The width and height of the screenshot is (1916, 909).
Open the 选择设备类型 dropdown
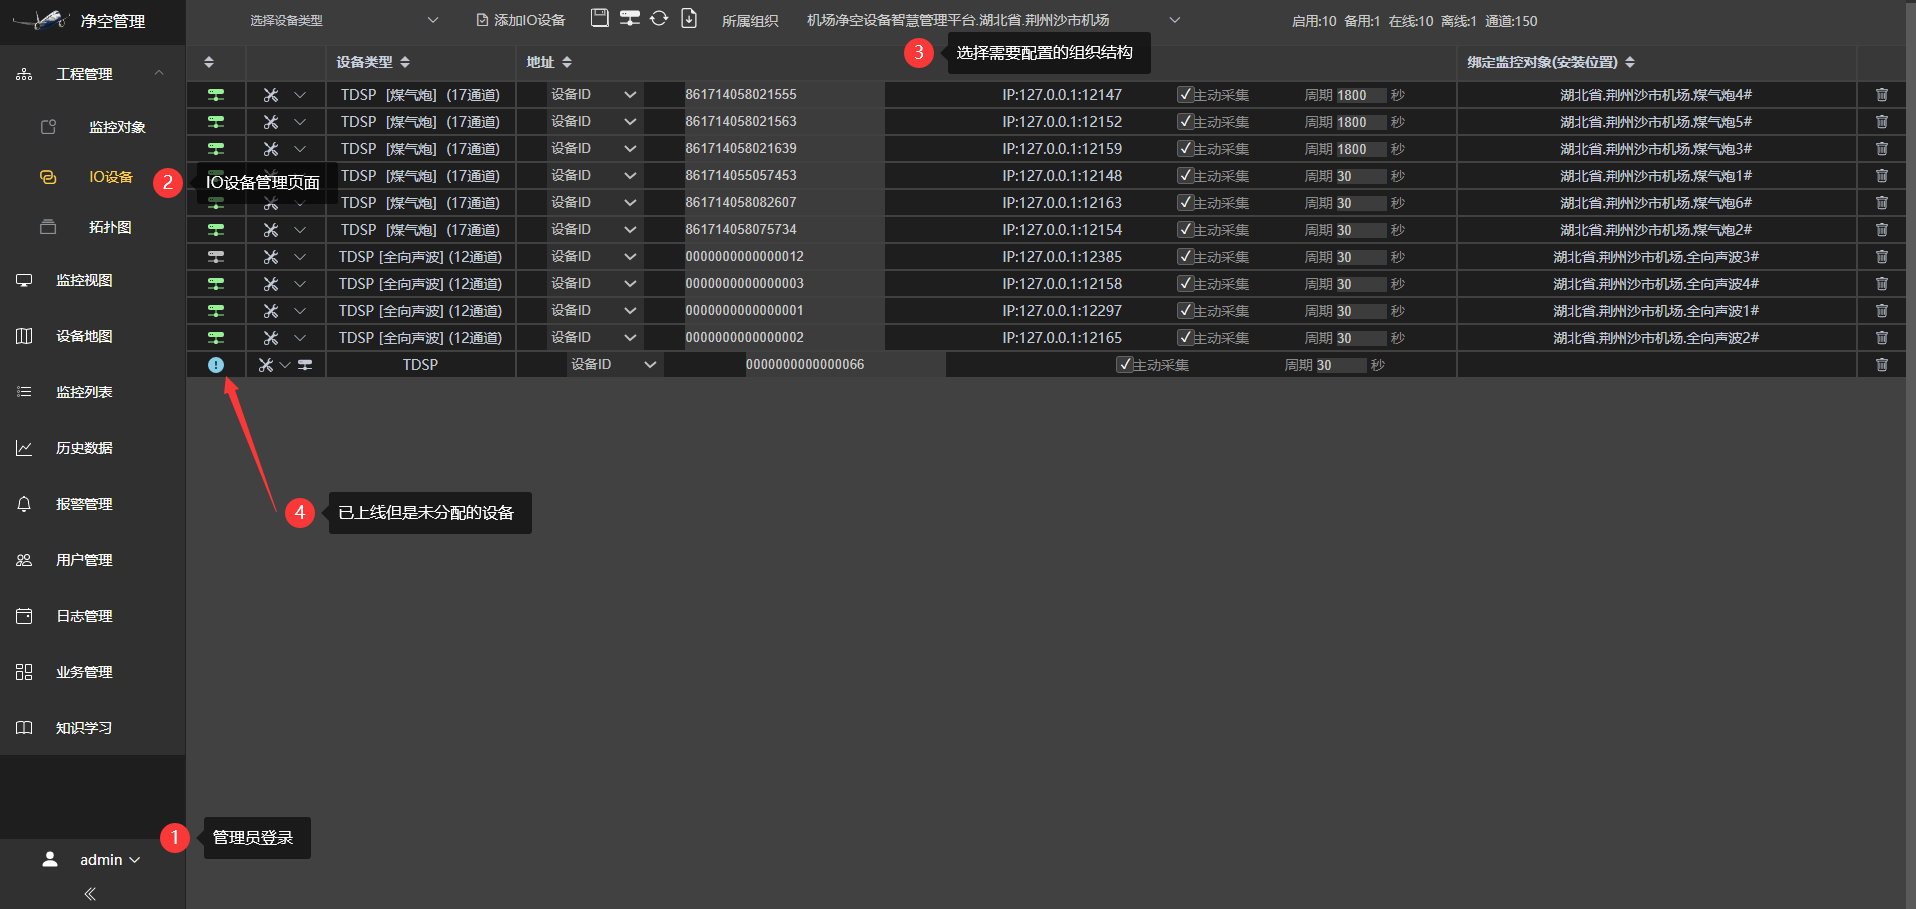343,20
